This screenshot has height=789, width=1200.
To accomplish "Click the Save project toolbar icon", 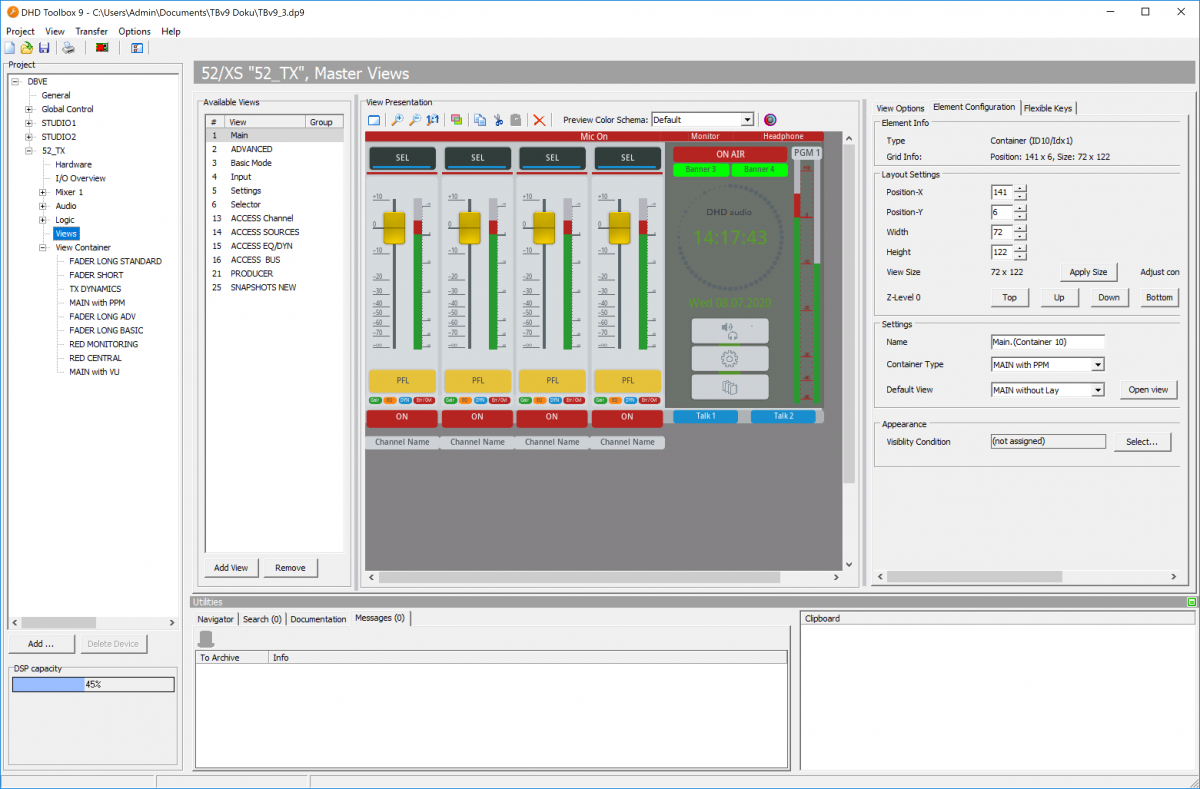I will [44, 47].
